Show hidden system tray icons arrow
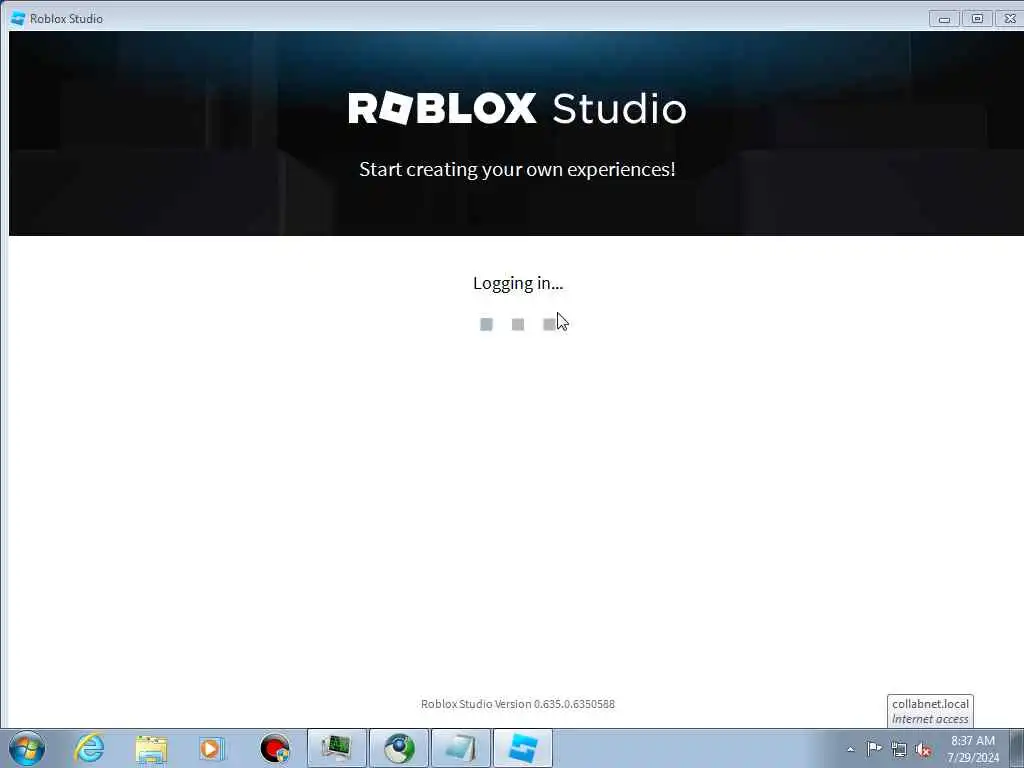This screenshot has width=1024, height=768. (850, 750)
